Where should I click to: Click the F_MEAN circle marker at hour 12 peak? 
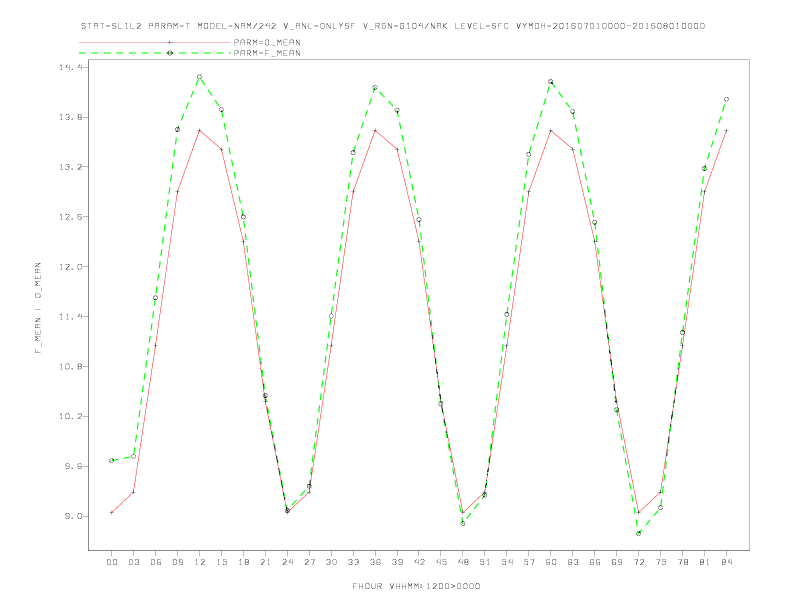click(200, 77)
